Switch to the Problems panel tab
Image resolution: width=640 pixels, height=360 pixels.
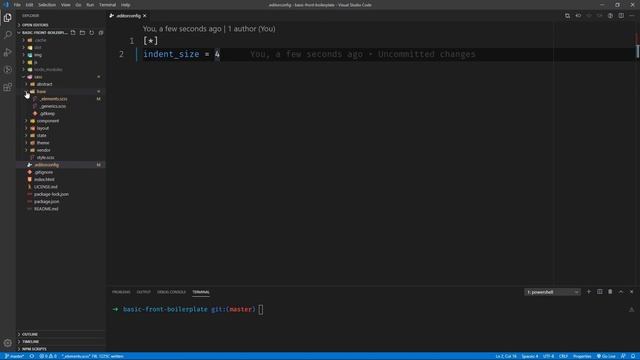coord(121,292)
